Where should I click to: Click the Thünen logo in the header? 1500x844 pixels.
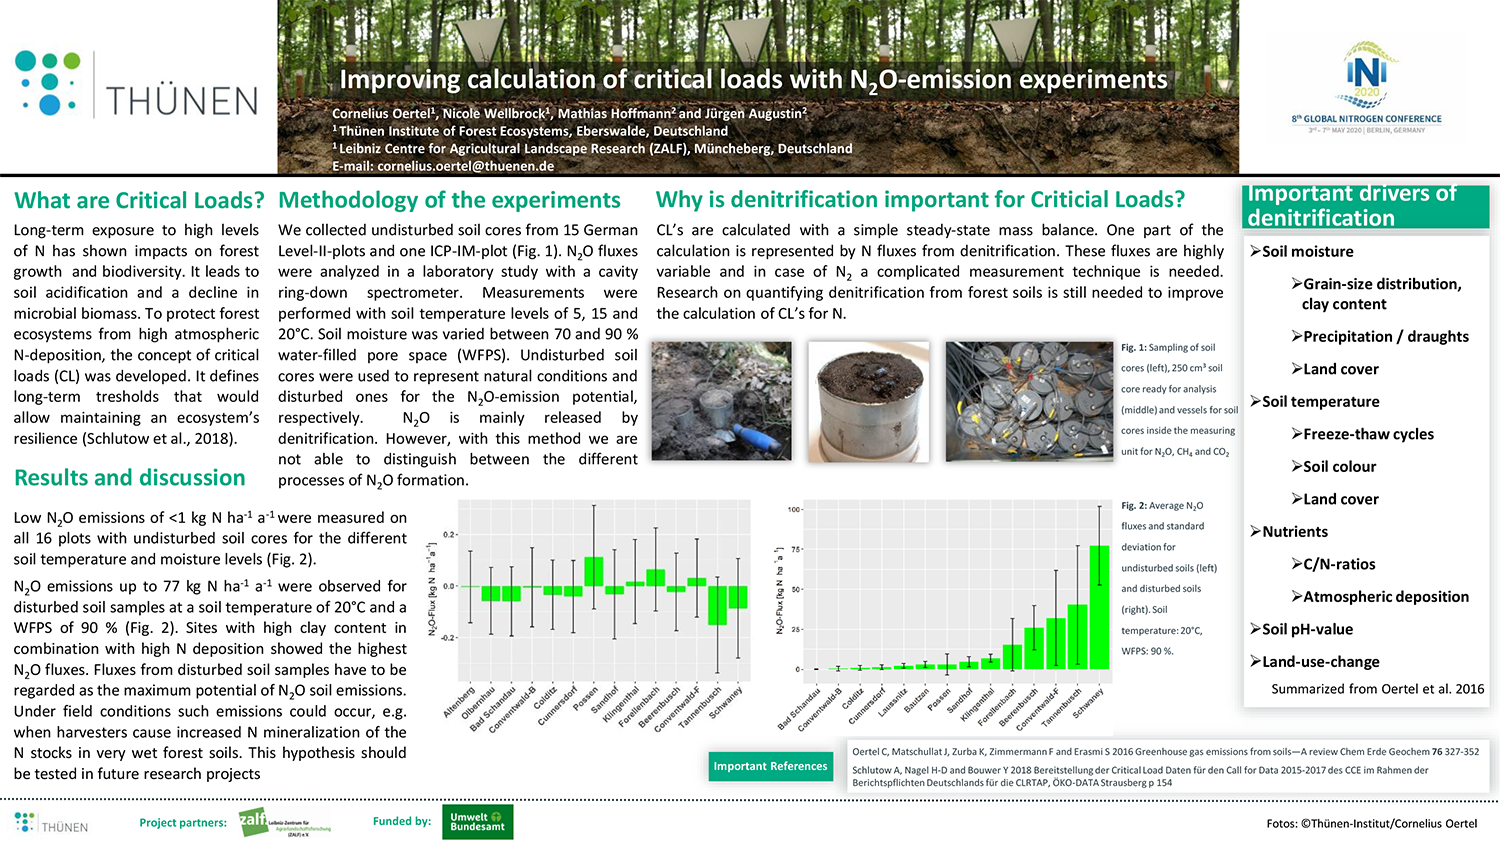point(137,84)
